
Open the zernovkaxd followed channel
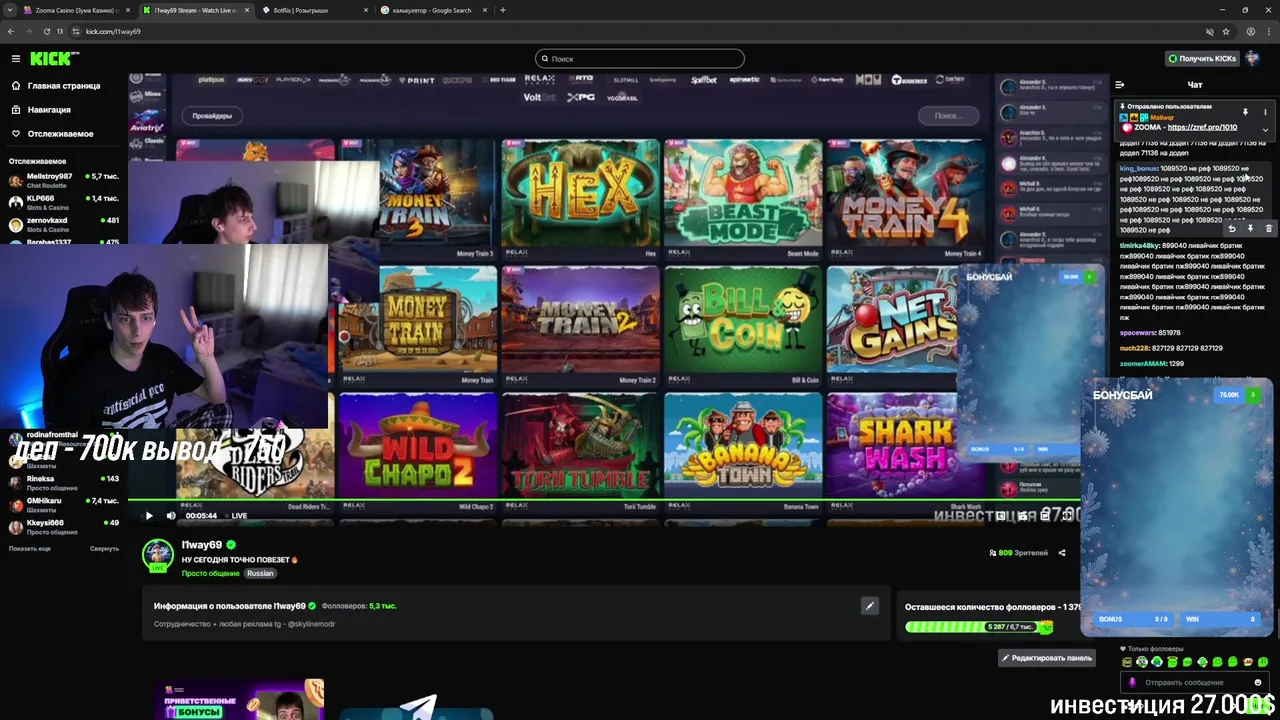click(64, 224)
